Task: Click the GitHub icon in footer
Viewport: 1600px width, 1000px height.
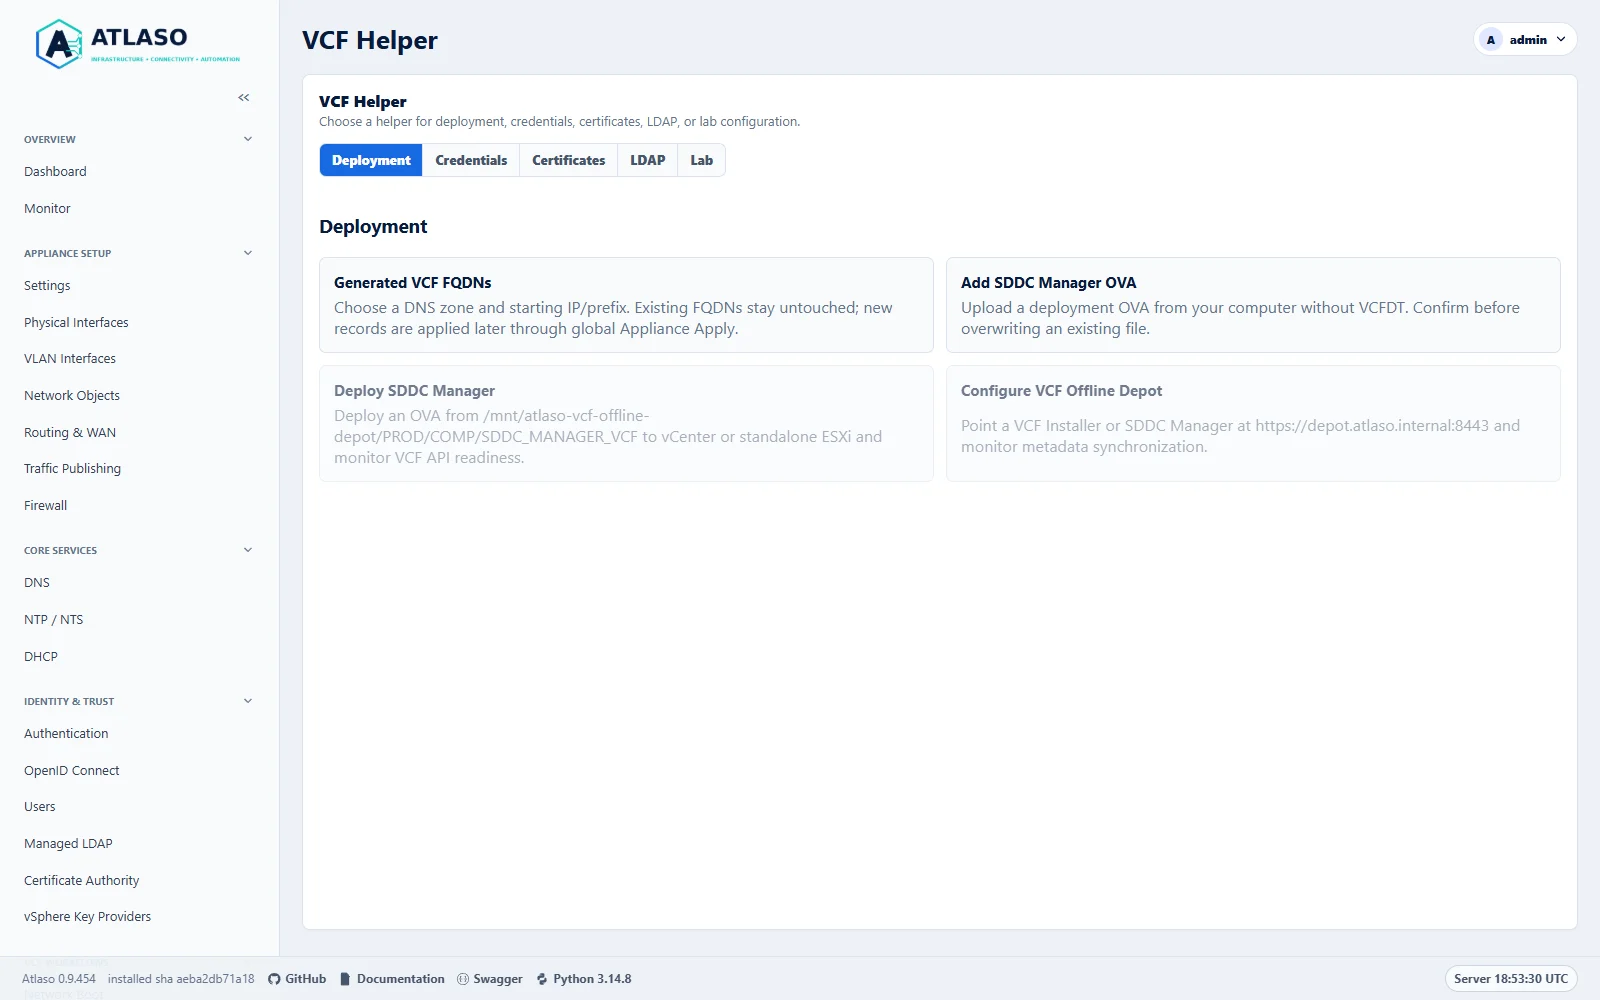Action: tap(274, 979)
